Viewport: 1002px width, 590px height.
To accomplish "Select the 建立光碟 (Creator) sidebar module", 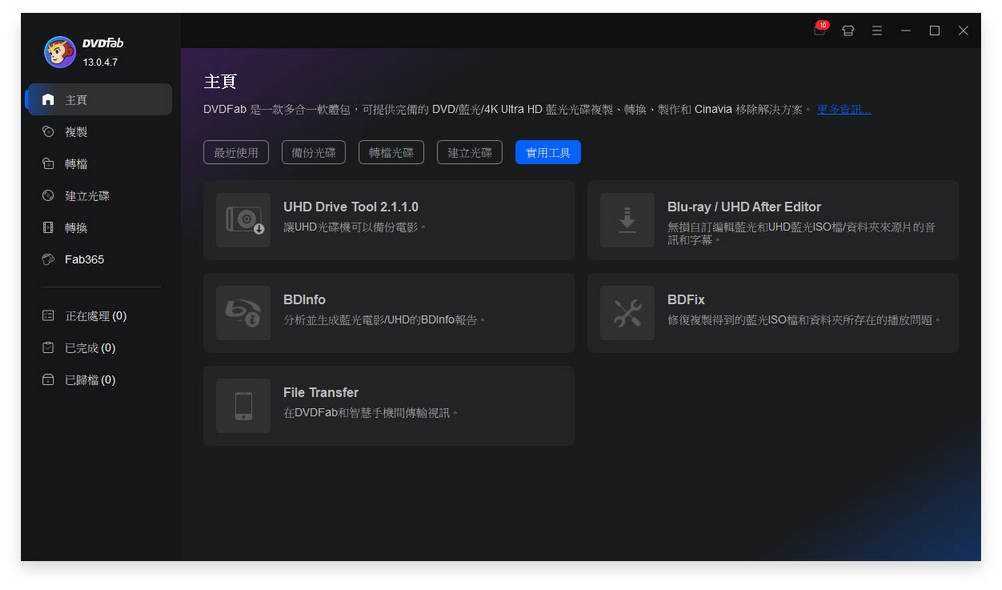I will tap(70, 195).
